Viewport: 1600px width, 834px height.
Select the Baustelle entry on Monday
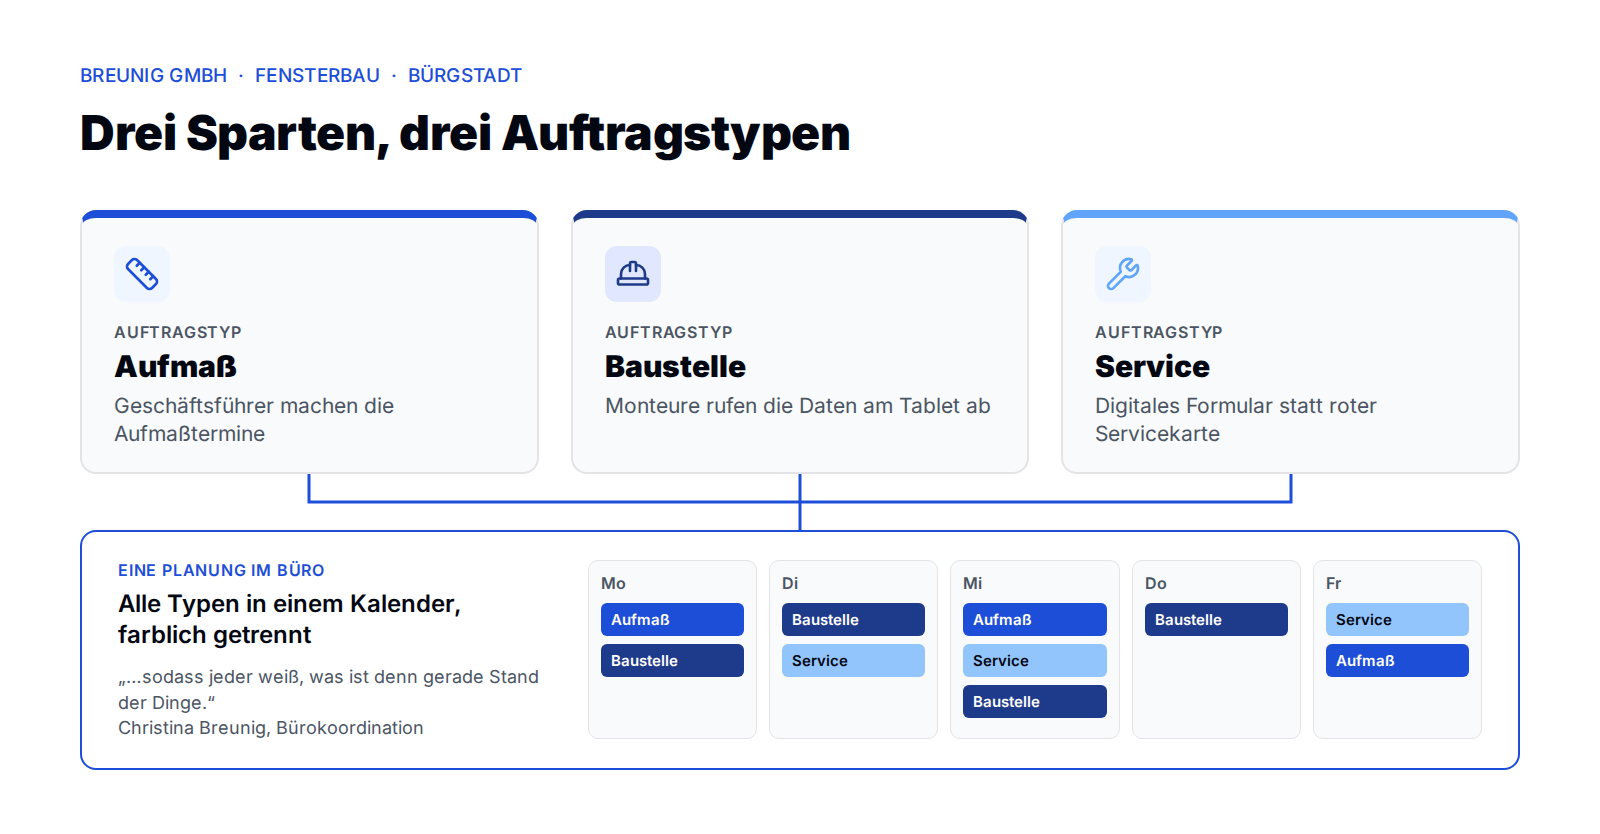pyautogui.click(x=672, y=661)
